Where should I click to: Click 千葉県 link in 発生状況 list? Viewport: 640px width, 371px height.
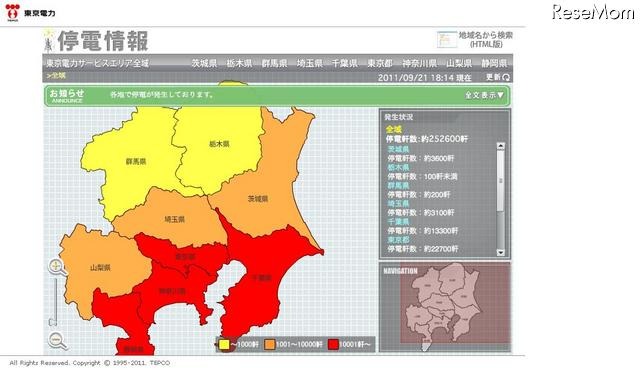pyautogui.click(x=398, y=222)
